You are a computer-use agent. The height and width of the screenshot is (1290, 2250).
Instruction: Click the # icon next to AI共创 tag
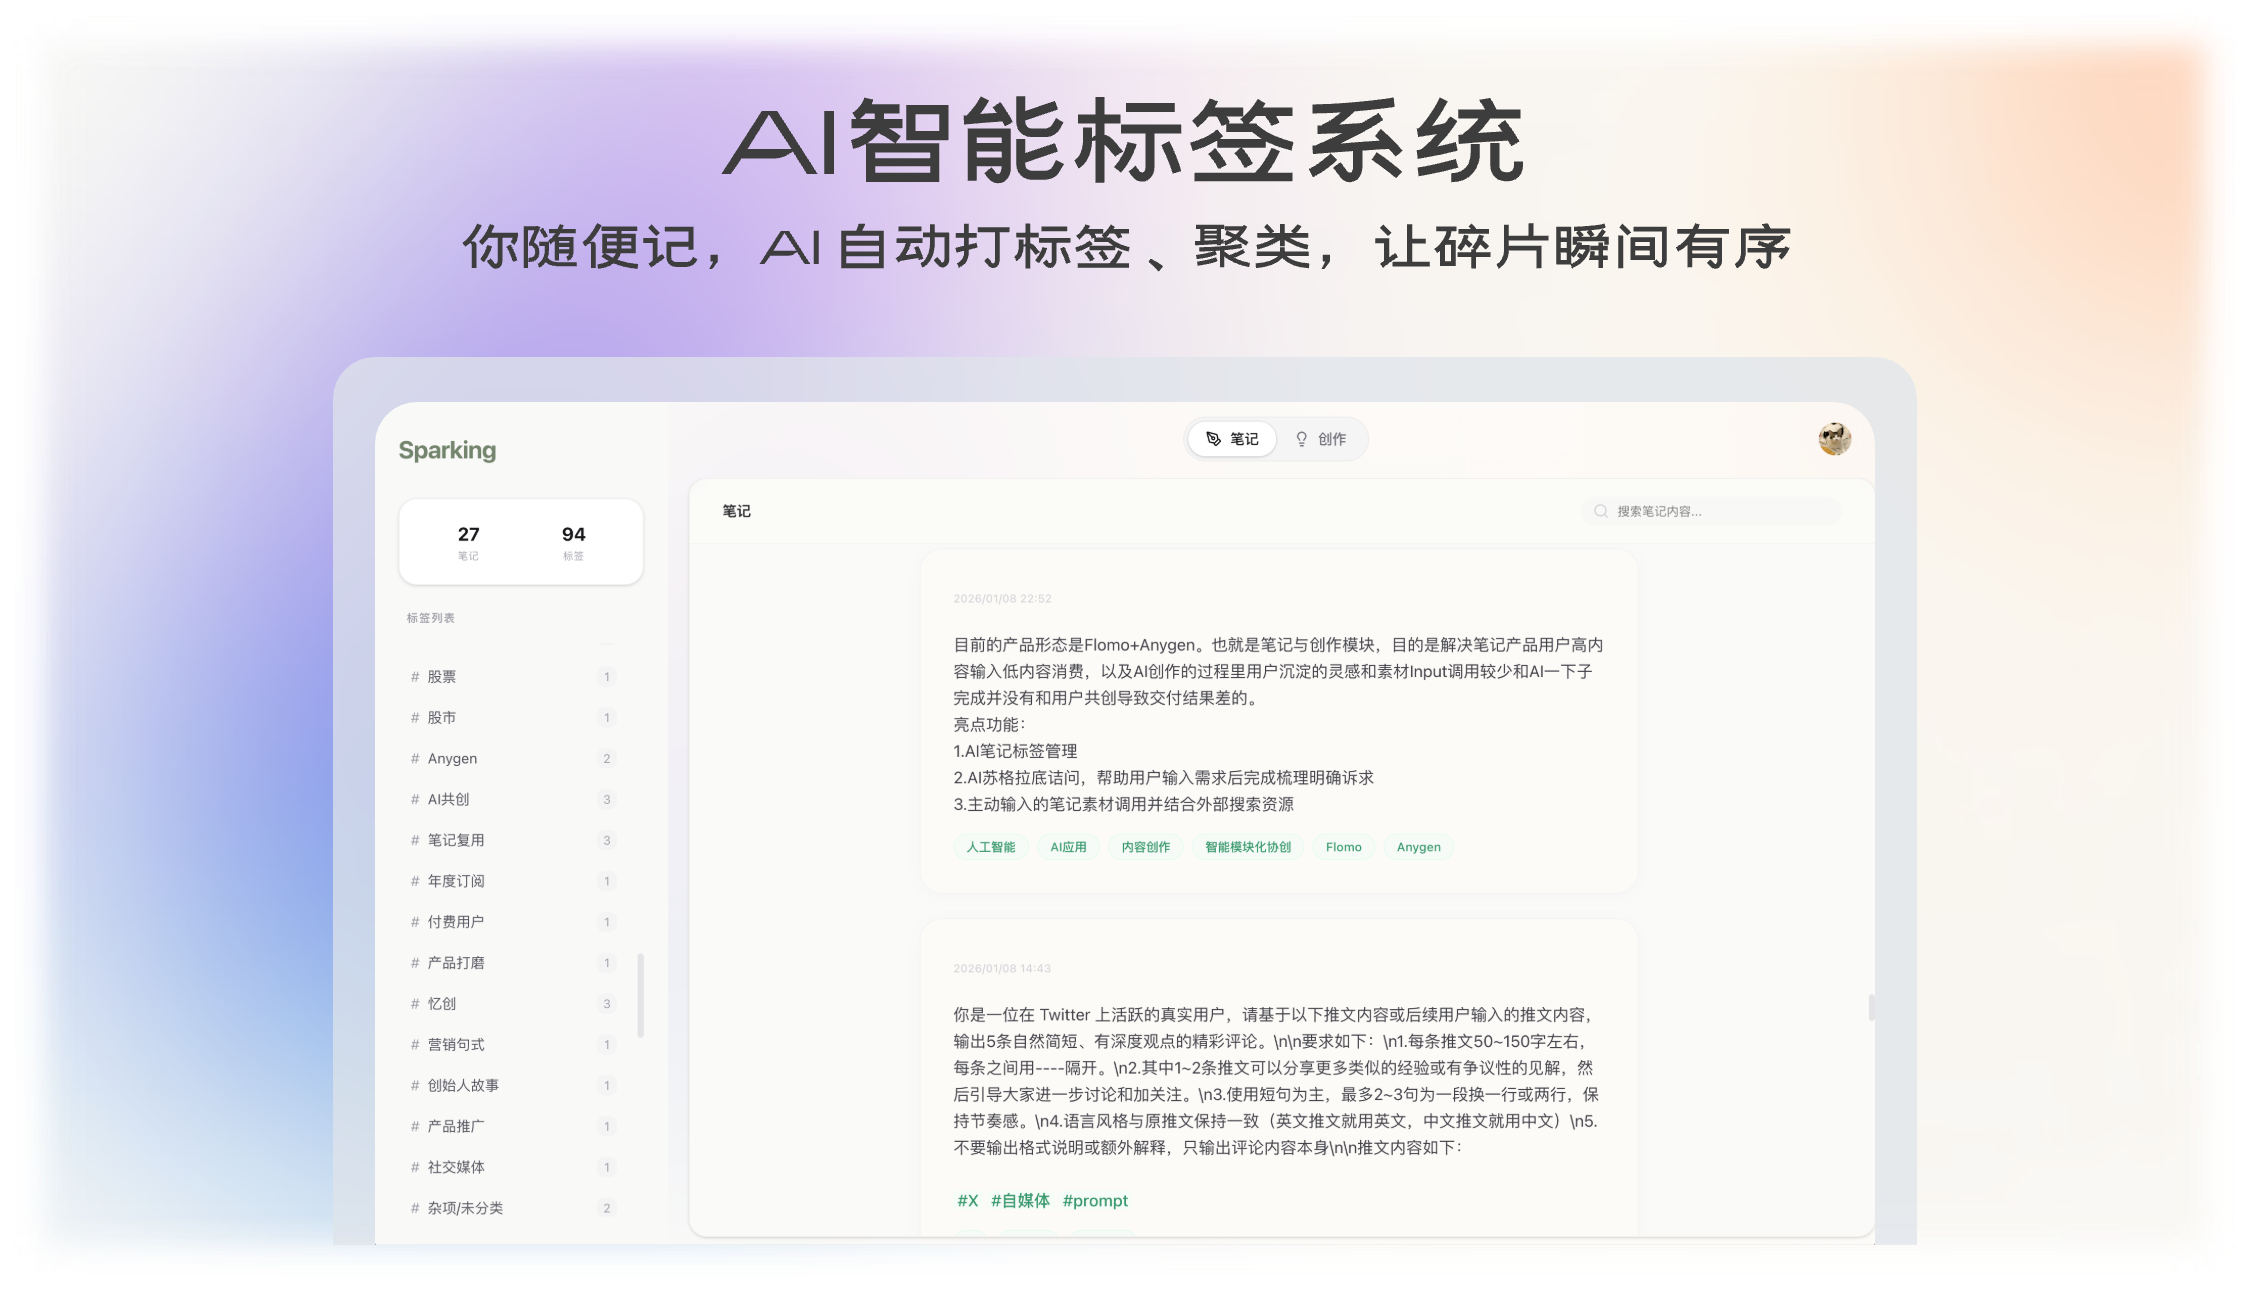pos(415,799)
